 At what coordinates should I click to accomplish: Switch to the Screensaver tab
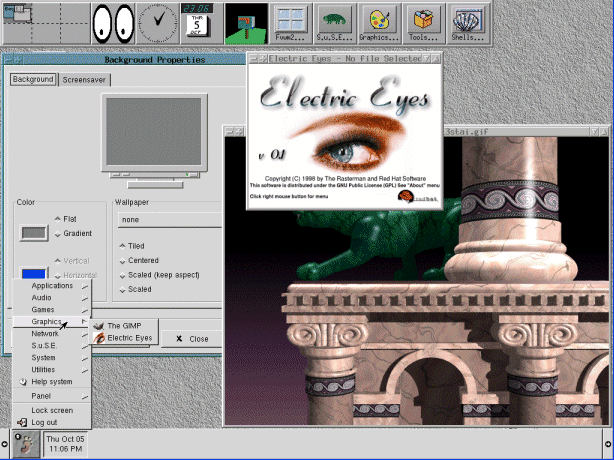pos(84,80)
